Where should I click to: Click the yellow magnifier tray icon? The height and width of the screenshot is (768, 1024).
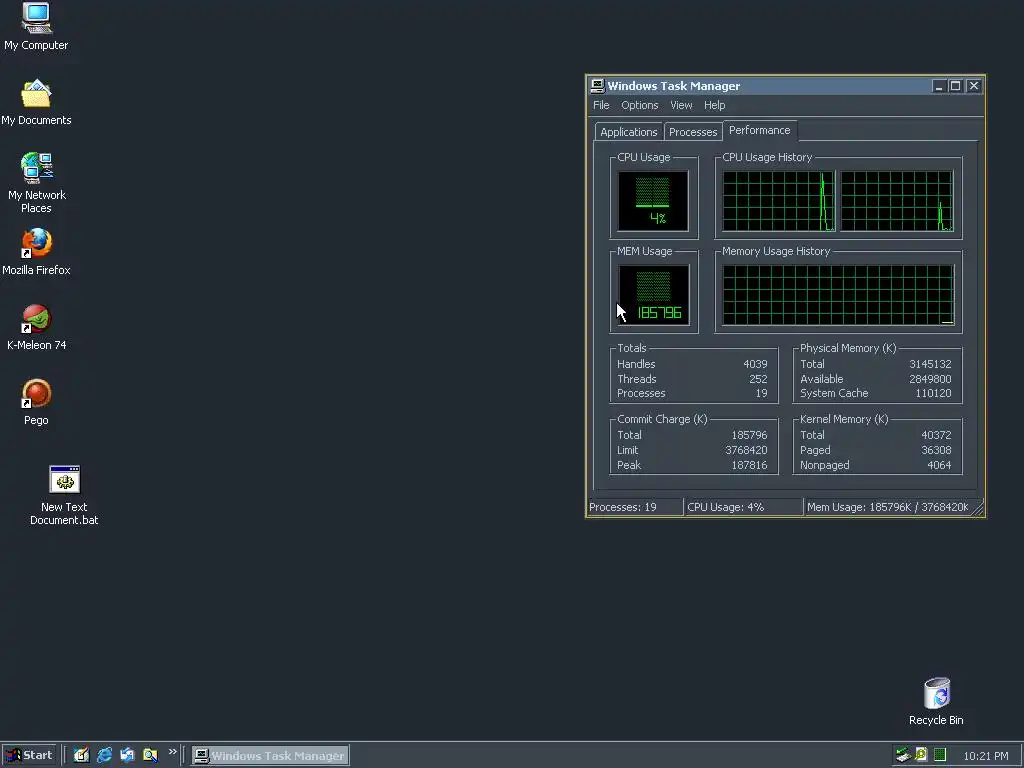click(921, 754)
